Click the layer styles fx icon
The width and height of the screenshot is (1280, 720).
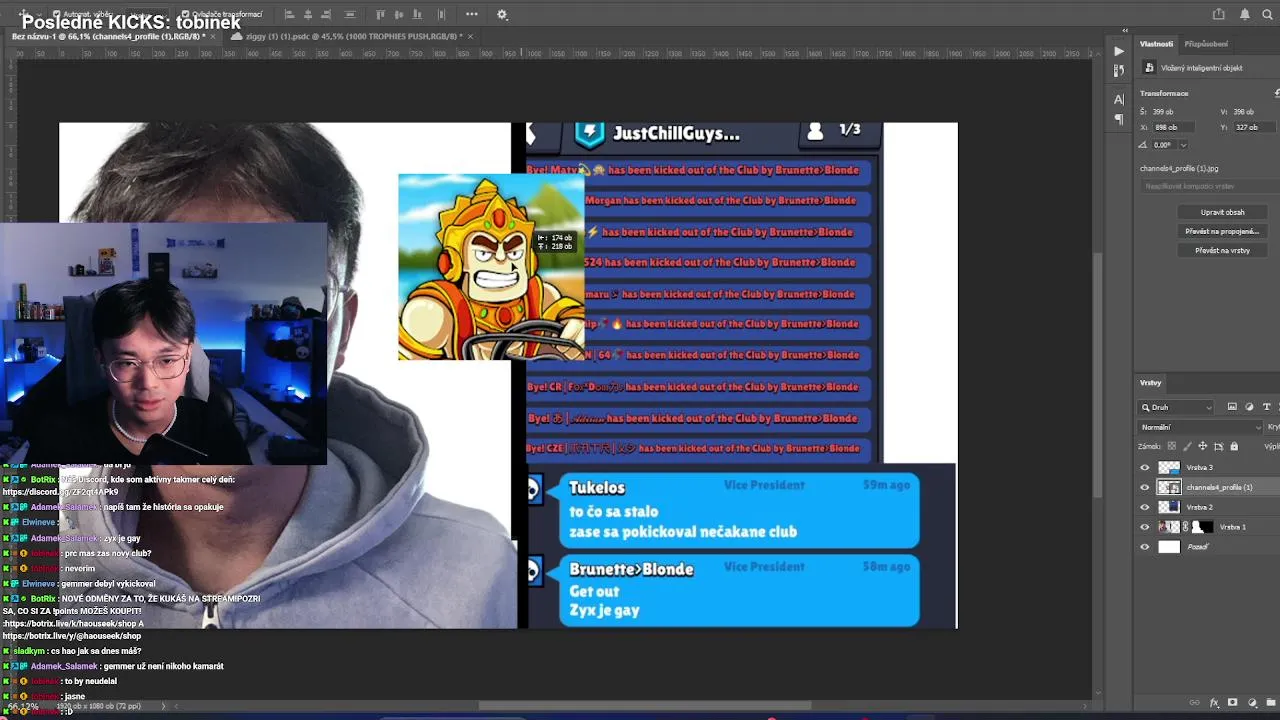1214,702
